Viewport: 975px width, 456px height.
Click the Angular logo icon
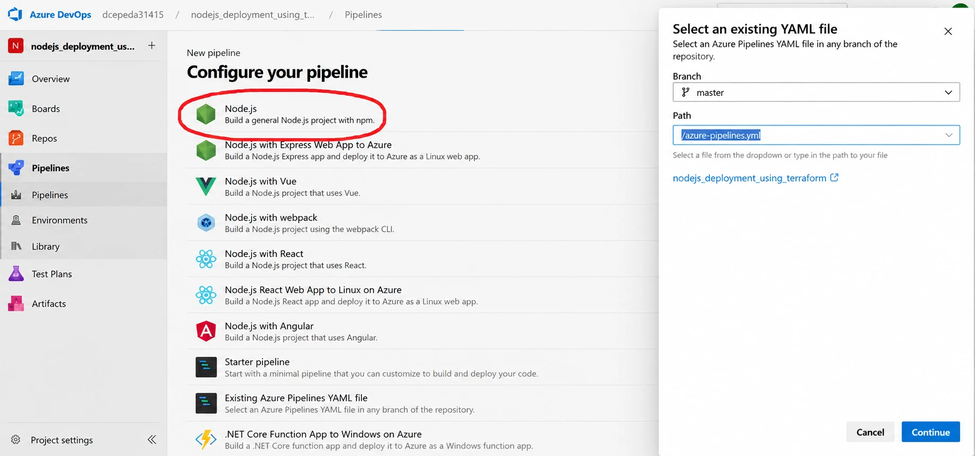[x=206, y=331]
